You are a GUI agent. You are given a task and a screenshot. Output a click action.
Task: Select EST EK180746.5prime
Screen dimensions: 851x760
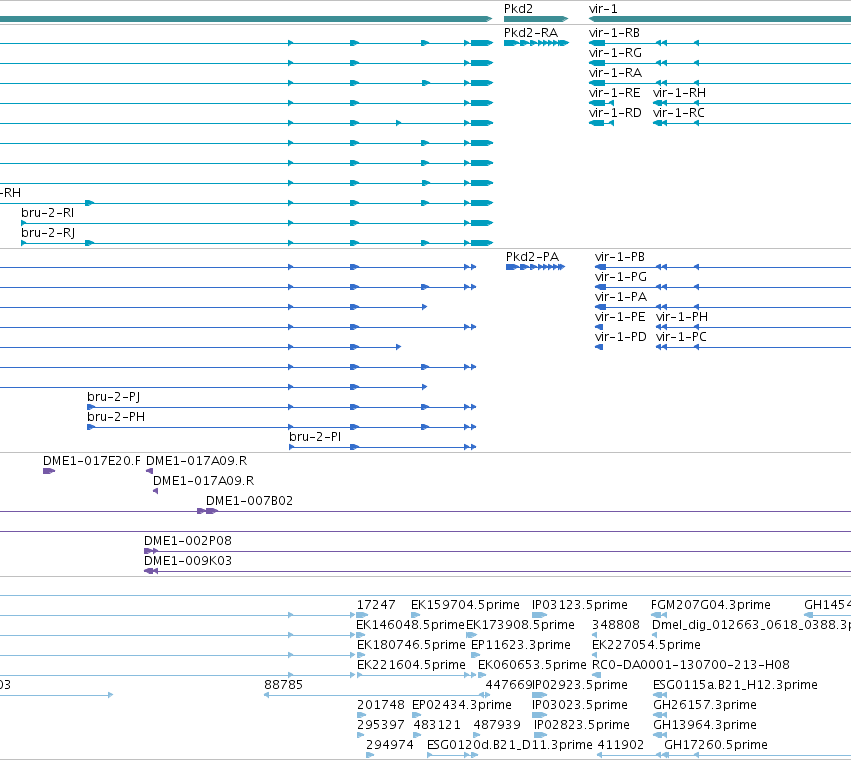point(411,646)
